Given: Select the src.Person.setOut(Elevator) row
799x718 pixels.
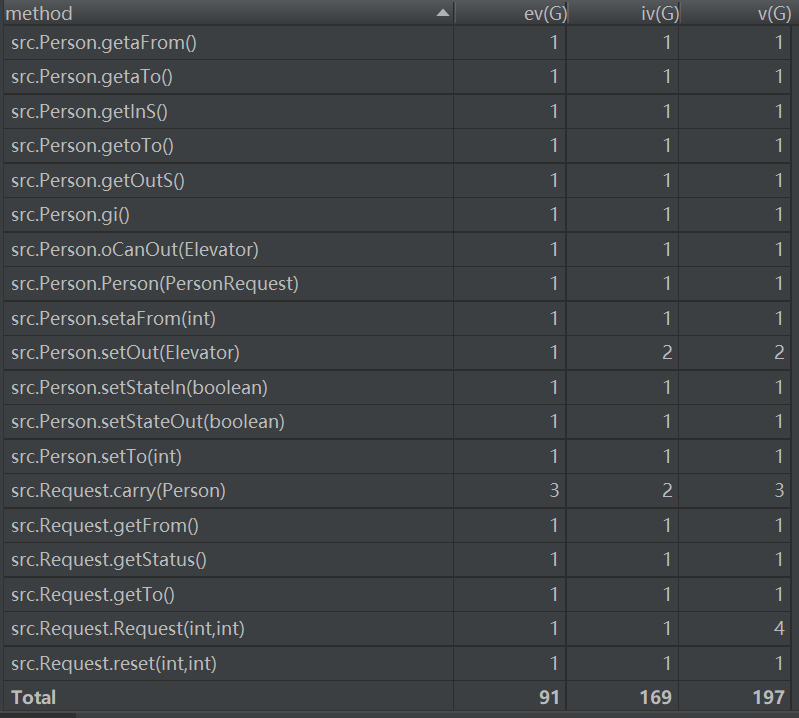Looking at the screenshot, I should tap(397, 353).
